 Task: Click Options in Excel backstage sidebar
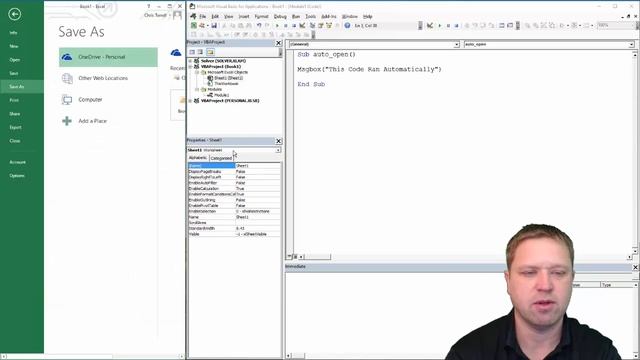17,176
